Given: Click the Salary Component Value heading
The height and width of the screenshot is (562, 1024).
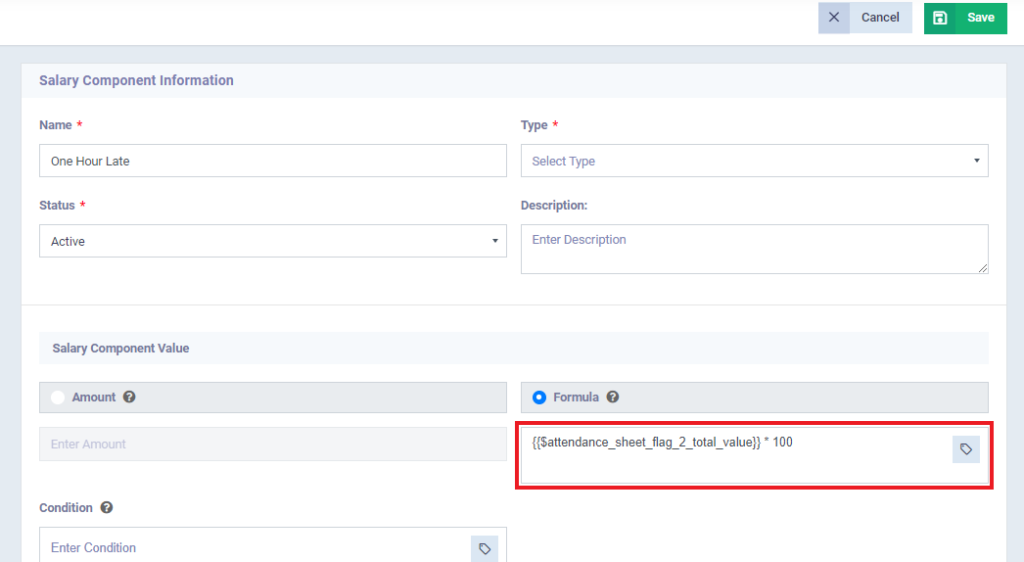Looking at the screenshot, I should tap(121, 348).
